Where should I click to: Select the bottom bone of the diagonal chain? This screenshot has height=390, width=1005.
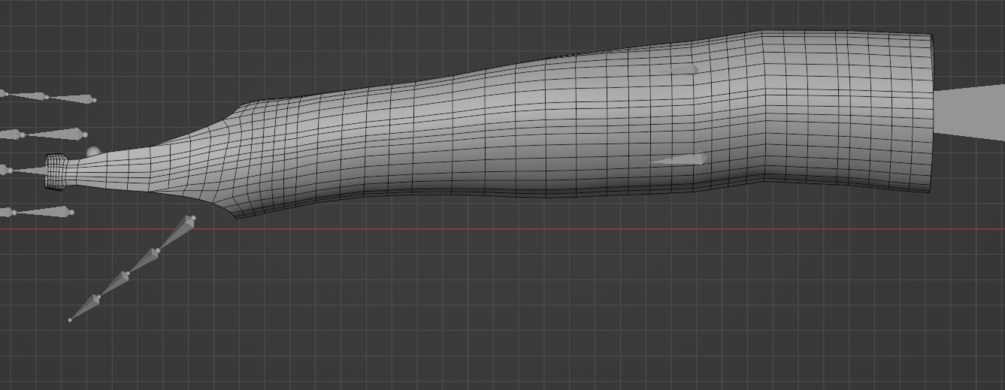point(84,307)
